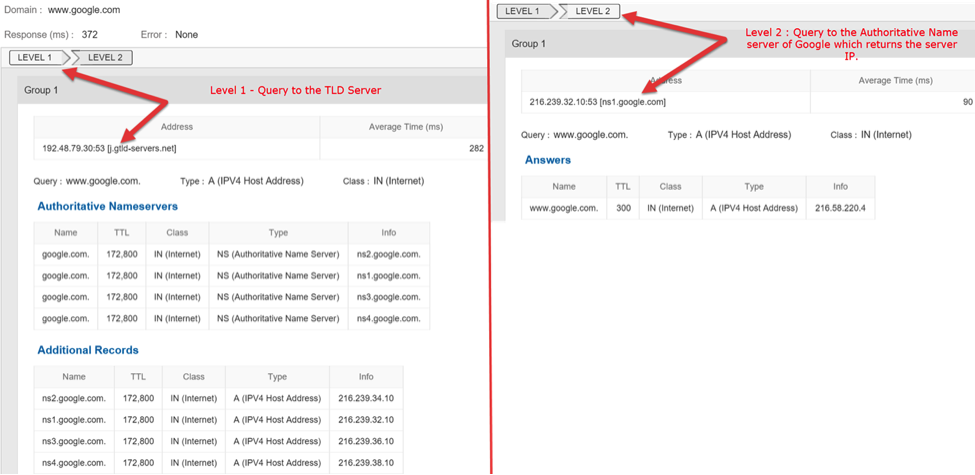Image resolution: width=975 pixels, height=475 pixels.
Task: Select ns4.google.com. Info cell in Authoritative Nameservers
Action: pyautogui.click(x=389, y=318)
